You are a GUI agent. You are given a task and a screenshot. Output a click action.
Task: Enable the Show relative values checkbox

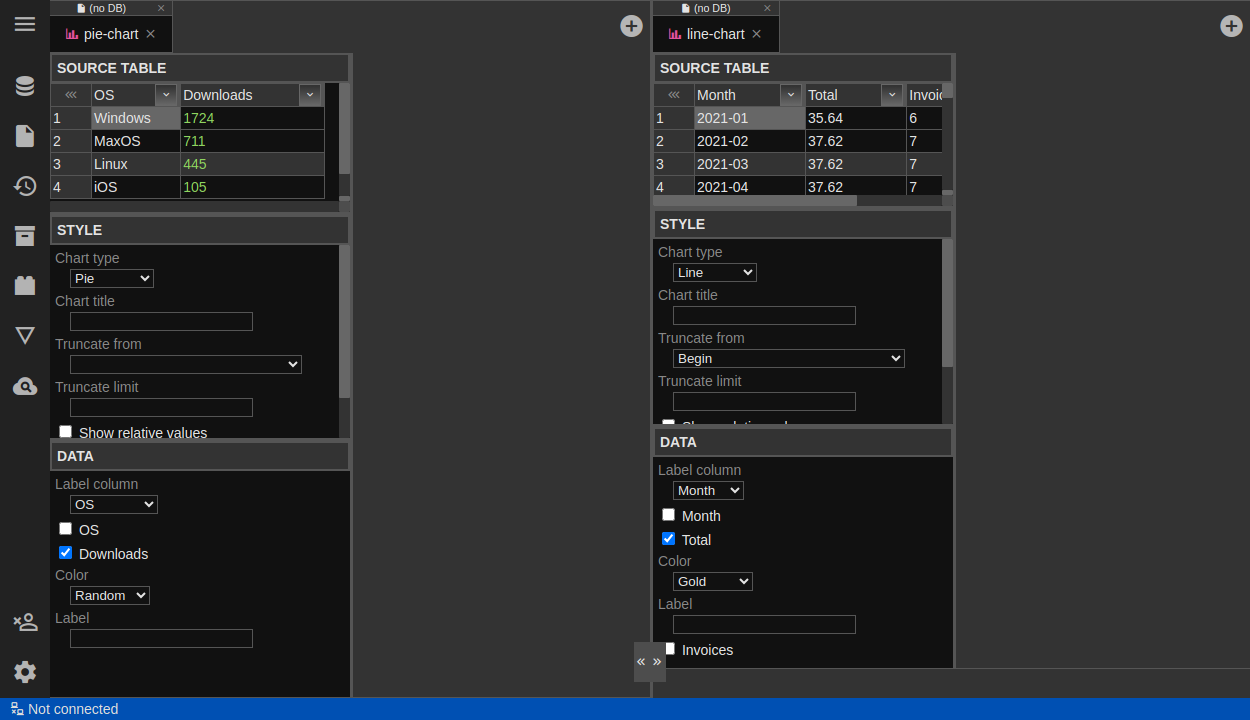[x=66, y=432]
